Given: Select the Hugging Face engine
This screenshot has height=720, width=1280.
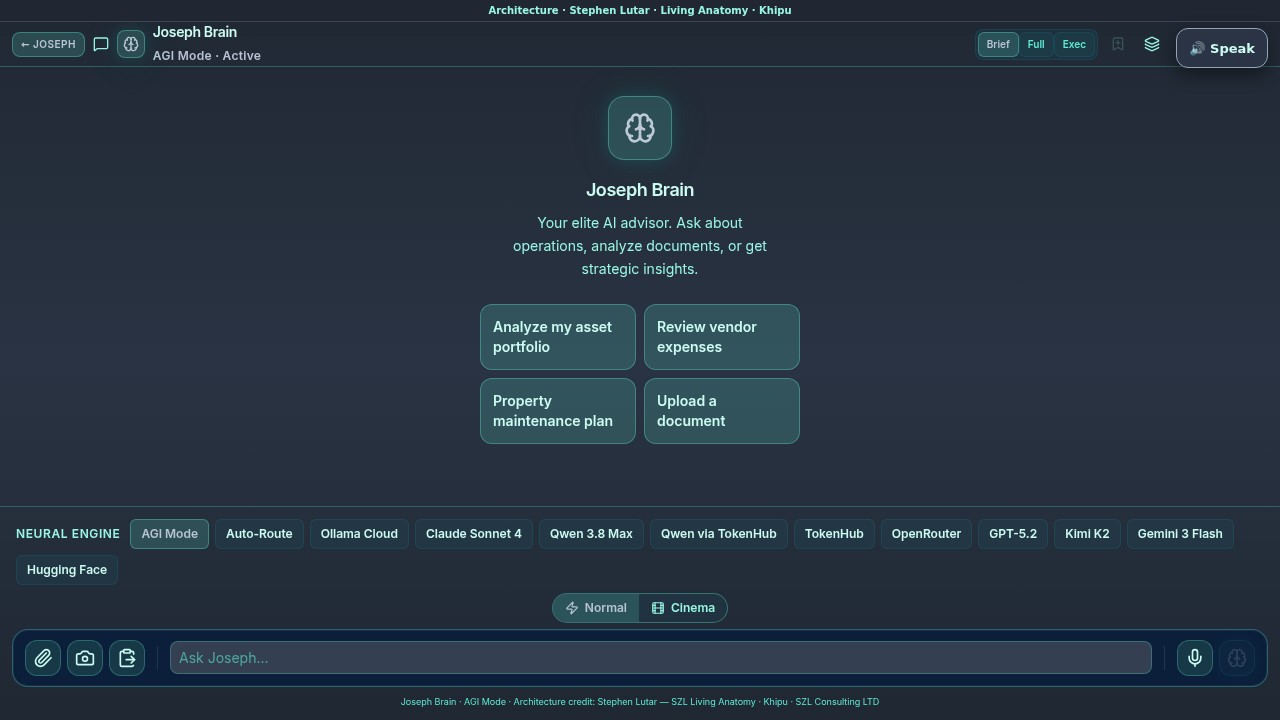Looking at the screenshot, I should [x=67, y=570].
